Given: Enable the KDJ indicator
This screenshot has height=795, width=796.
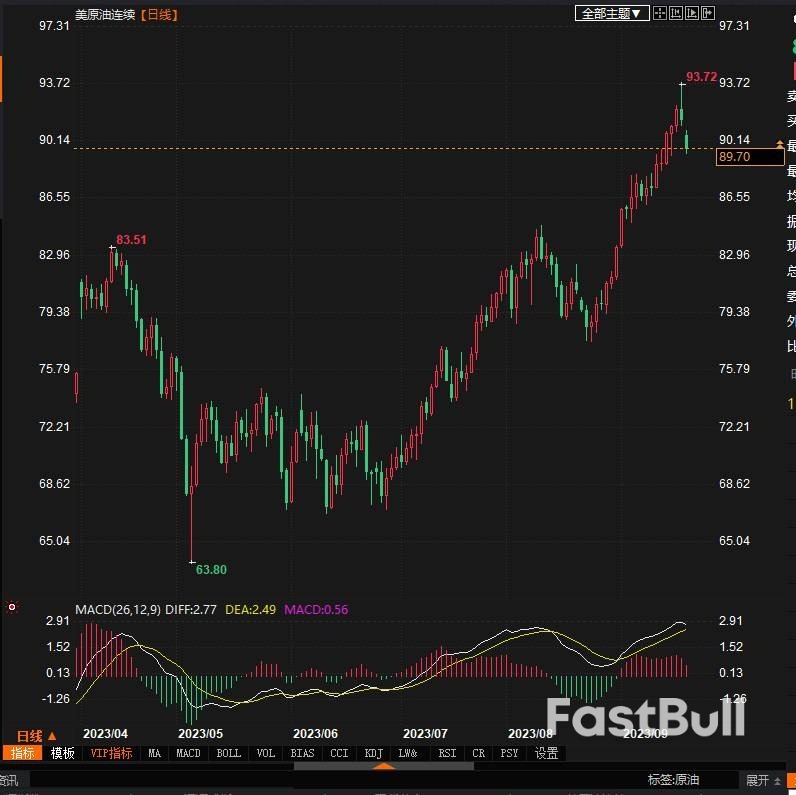Looking at the screenshot, I should [x=373, y=753].
